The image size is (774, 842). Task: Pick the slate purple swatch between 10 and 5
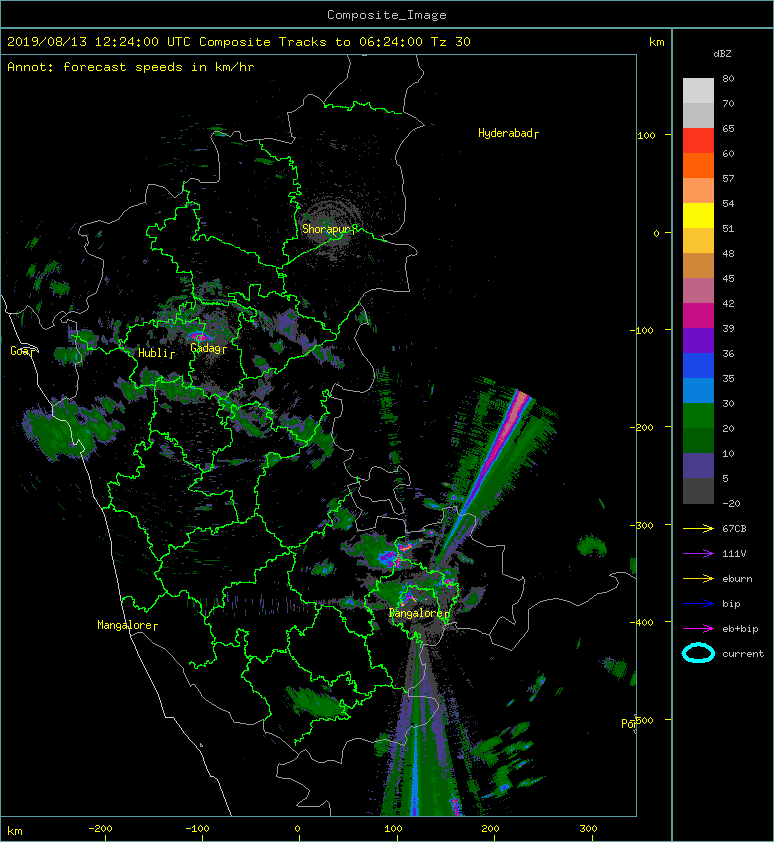click(x=698, y=465)
